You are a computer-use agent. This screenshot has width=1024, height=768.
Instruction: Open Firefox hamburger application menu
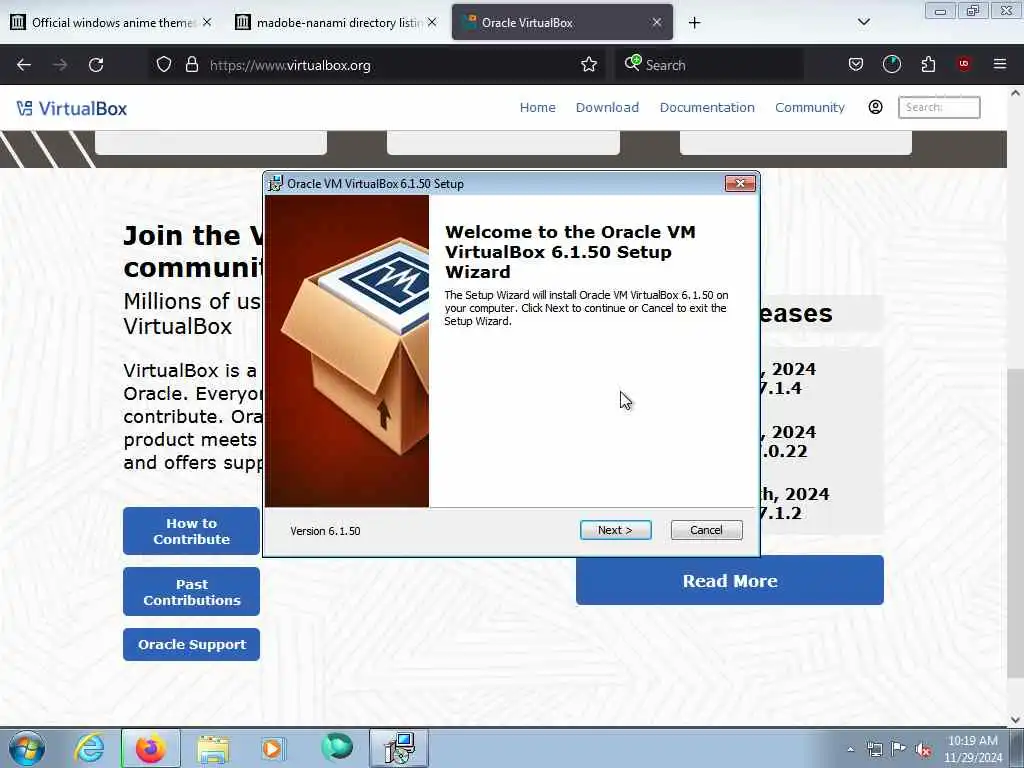point(999,64)
